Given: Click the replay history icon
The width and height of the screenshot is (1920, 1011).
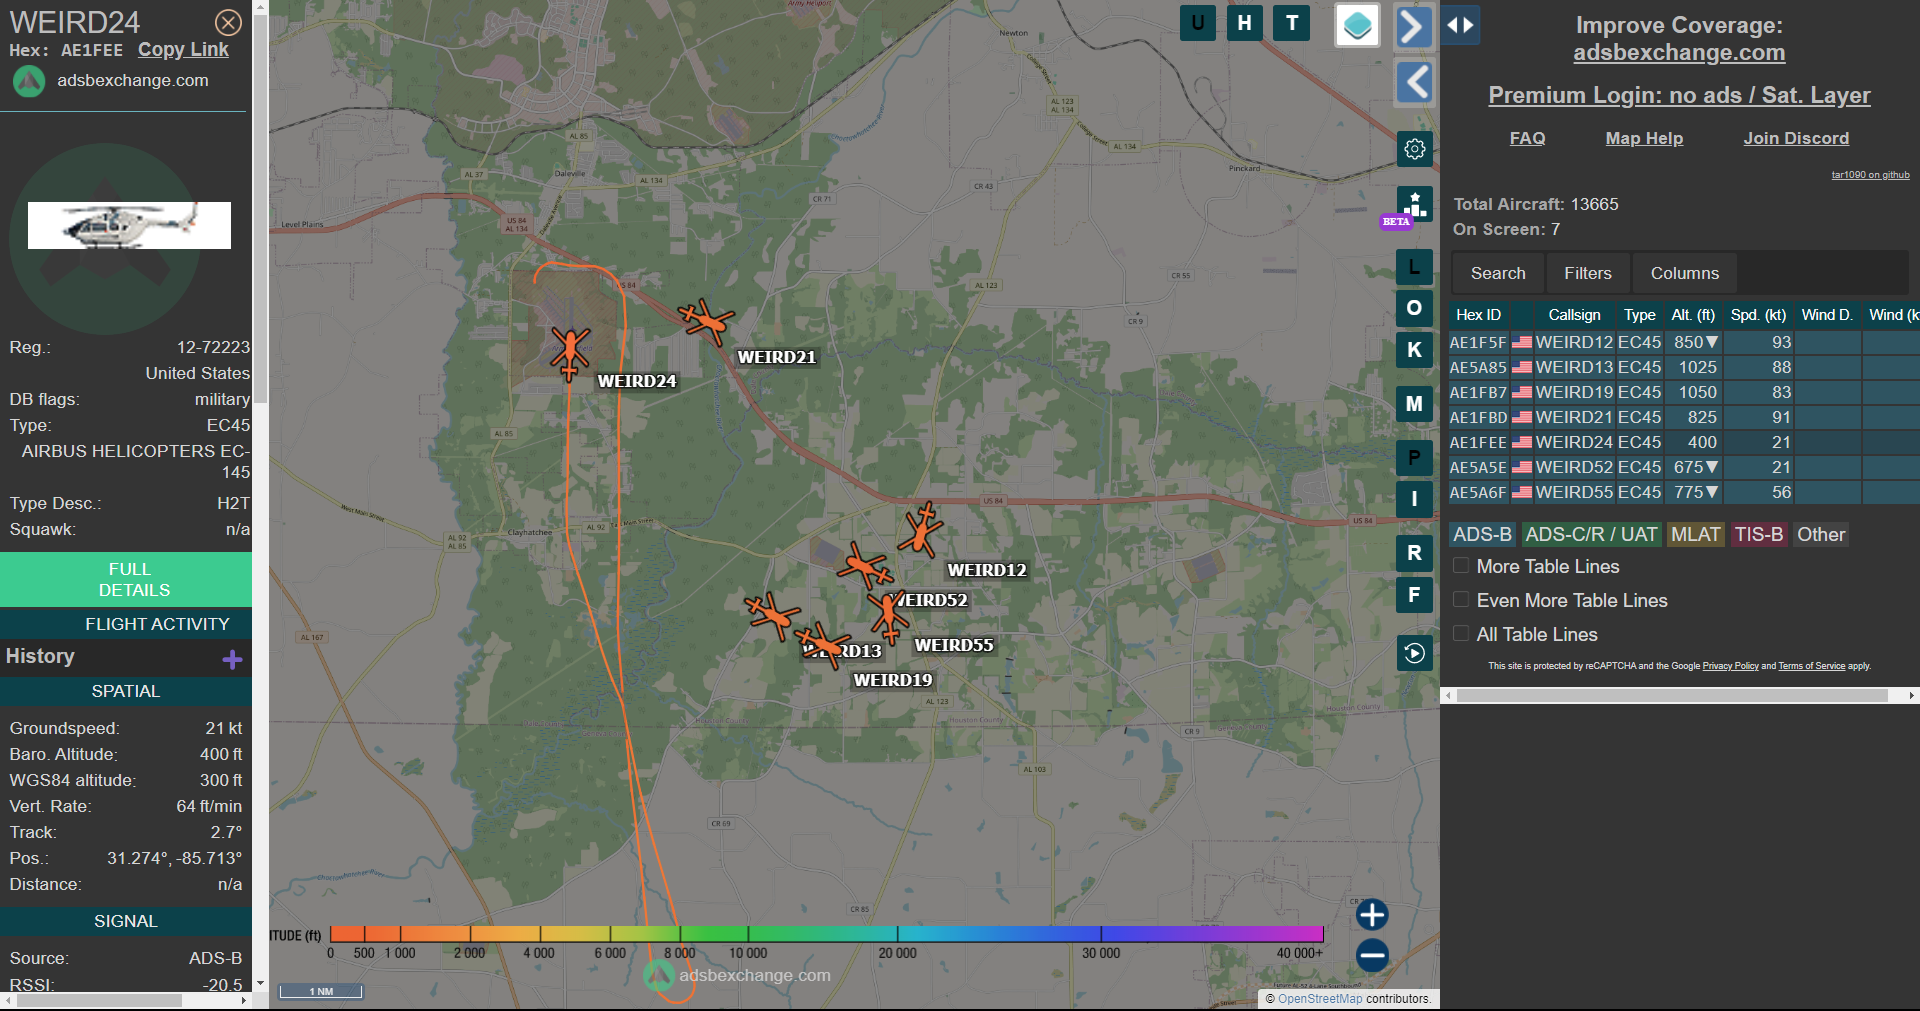Looking at the screenshot, I should coord(1414,653).
